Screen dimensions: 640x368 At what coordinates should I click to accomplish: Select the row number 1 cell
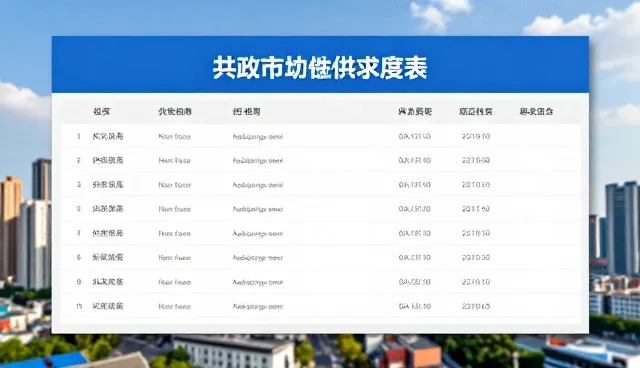(x=79, y=136)
